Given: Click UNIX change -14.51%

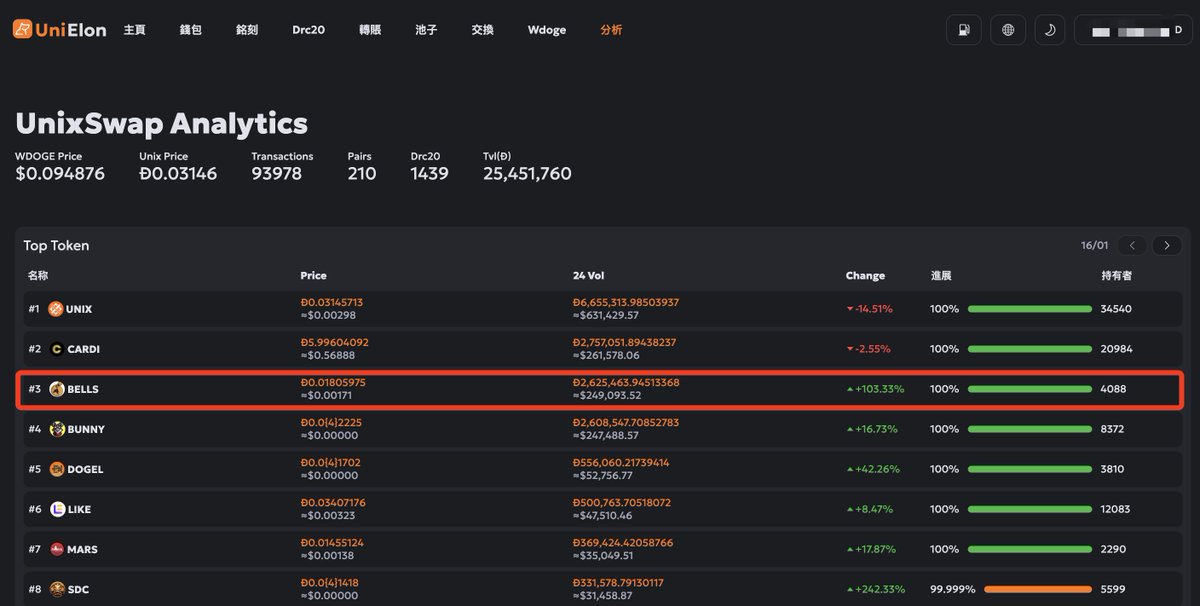Looking at the screenshot, I should pos(869,309).
